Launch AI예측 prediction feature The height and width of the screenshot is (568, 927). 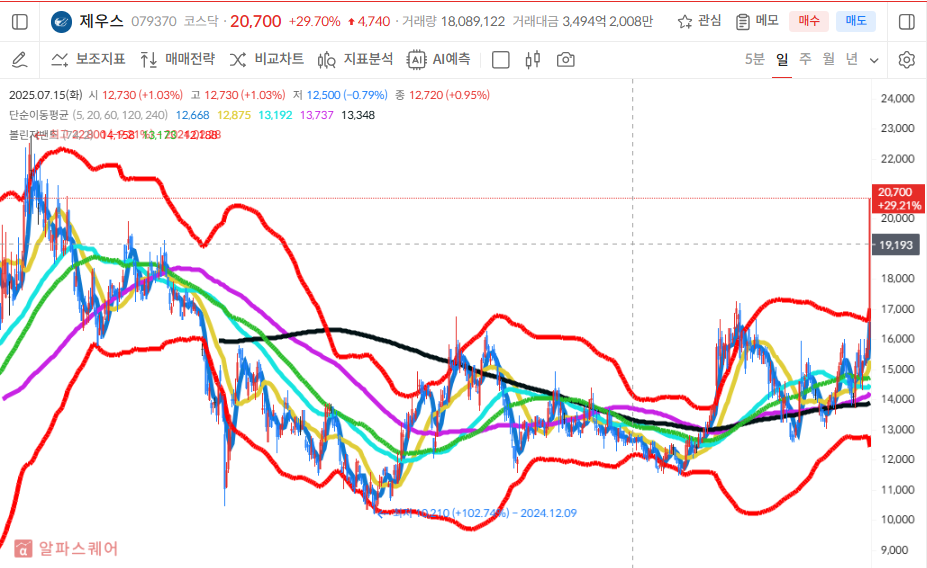(439, 60)
